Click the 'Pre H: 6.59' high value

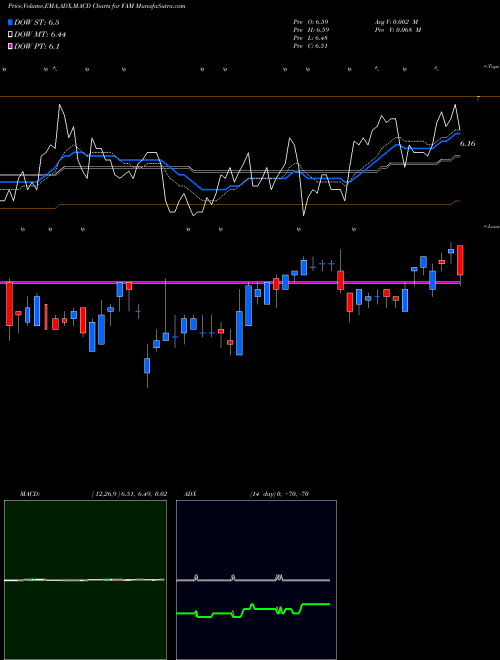pyautogui.click(x=311, y=30)
